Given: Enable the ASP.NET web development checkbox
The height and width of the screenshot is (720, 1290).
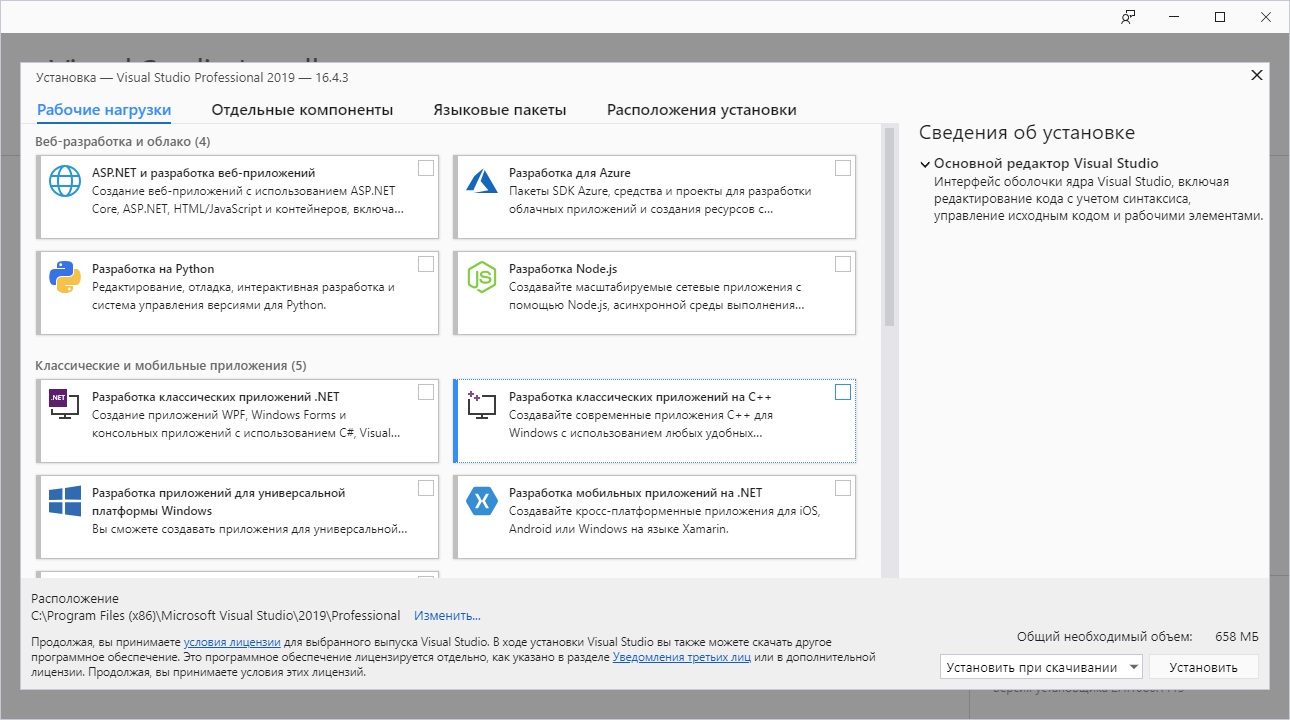Looking at the screenshot, I should [x=426, y=168].
